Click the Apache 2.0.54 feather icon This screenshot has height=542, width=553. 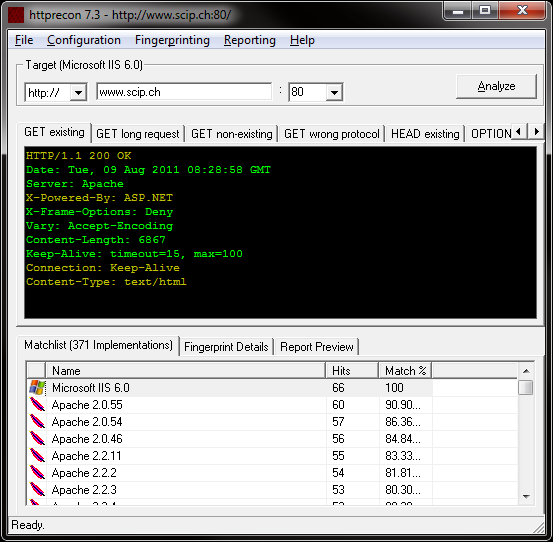point(37,421)
